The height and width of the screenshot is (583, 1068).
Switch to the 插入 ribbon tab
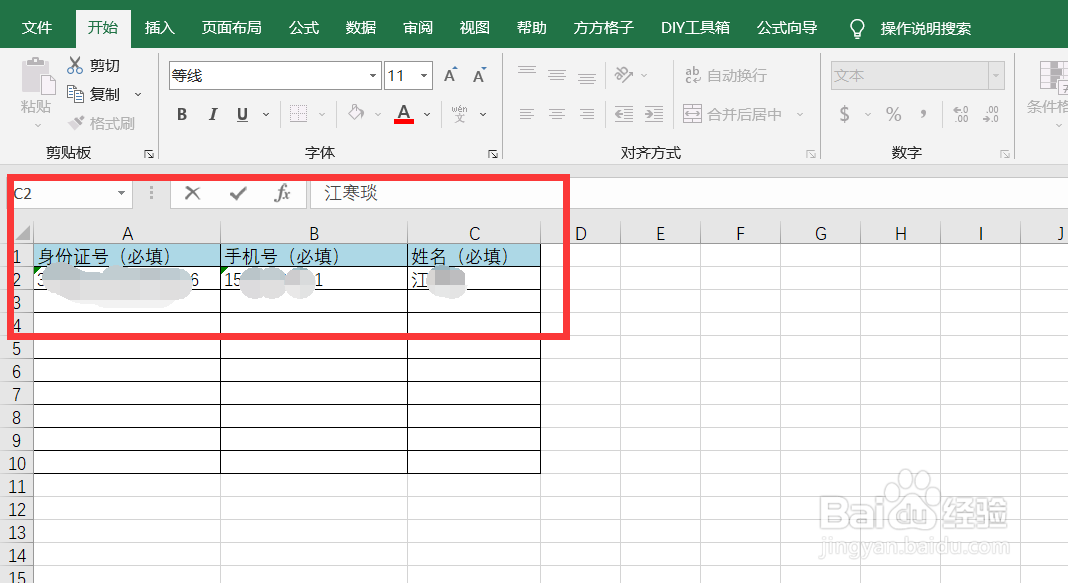pos(159,27)
